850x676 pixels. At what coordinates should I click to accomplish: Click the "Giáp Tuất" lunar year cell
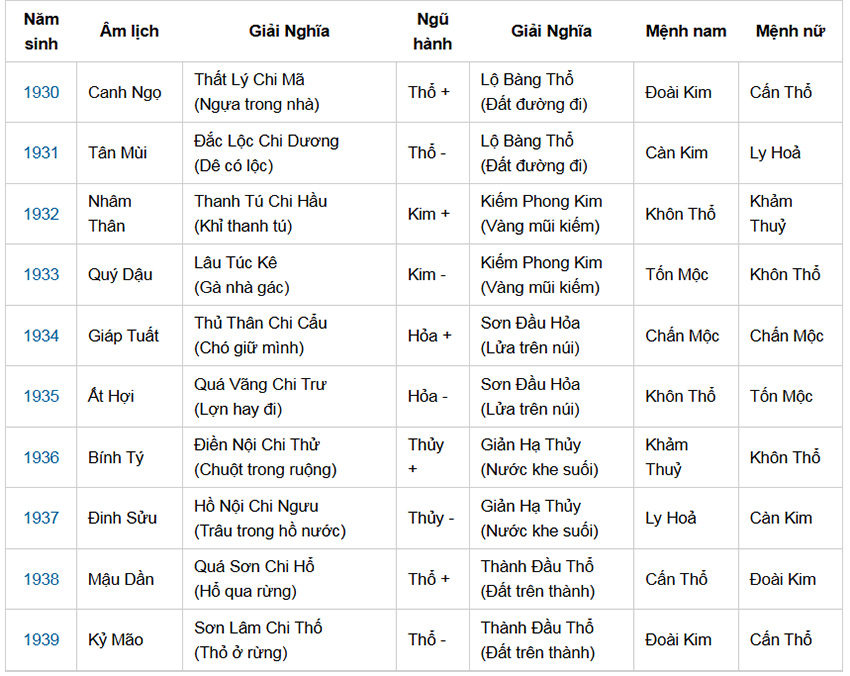123,336
